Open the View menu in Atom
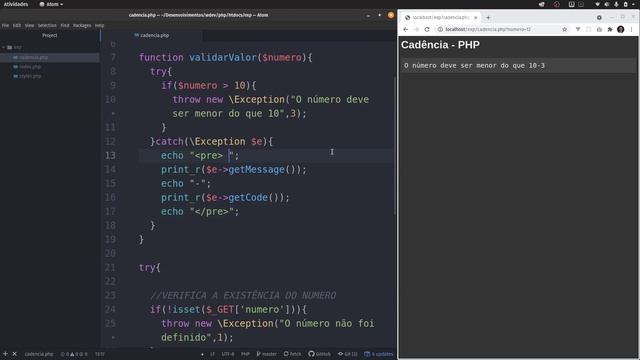640x360 pixels. [29, 25]
